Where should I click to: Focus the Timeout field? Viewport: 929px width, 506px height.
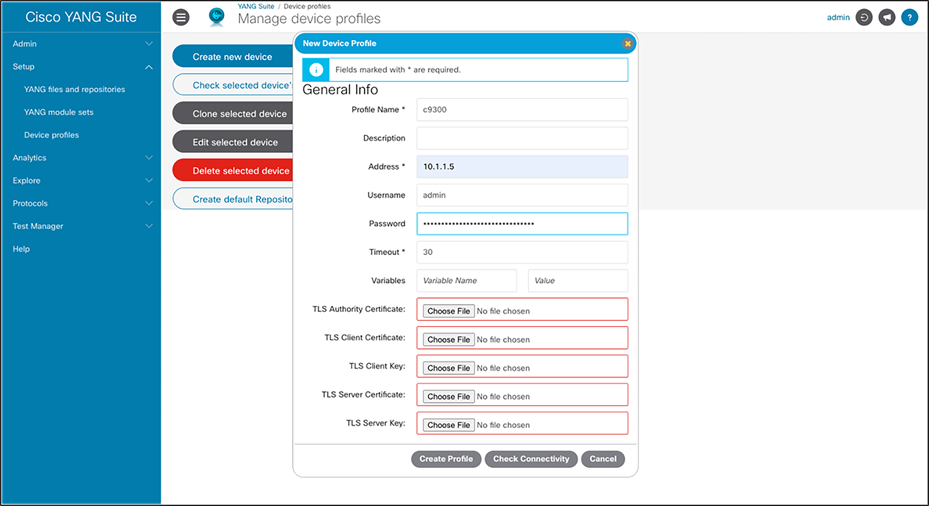pyautogui.click(x=522, y=252)
